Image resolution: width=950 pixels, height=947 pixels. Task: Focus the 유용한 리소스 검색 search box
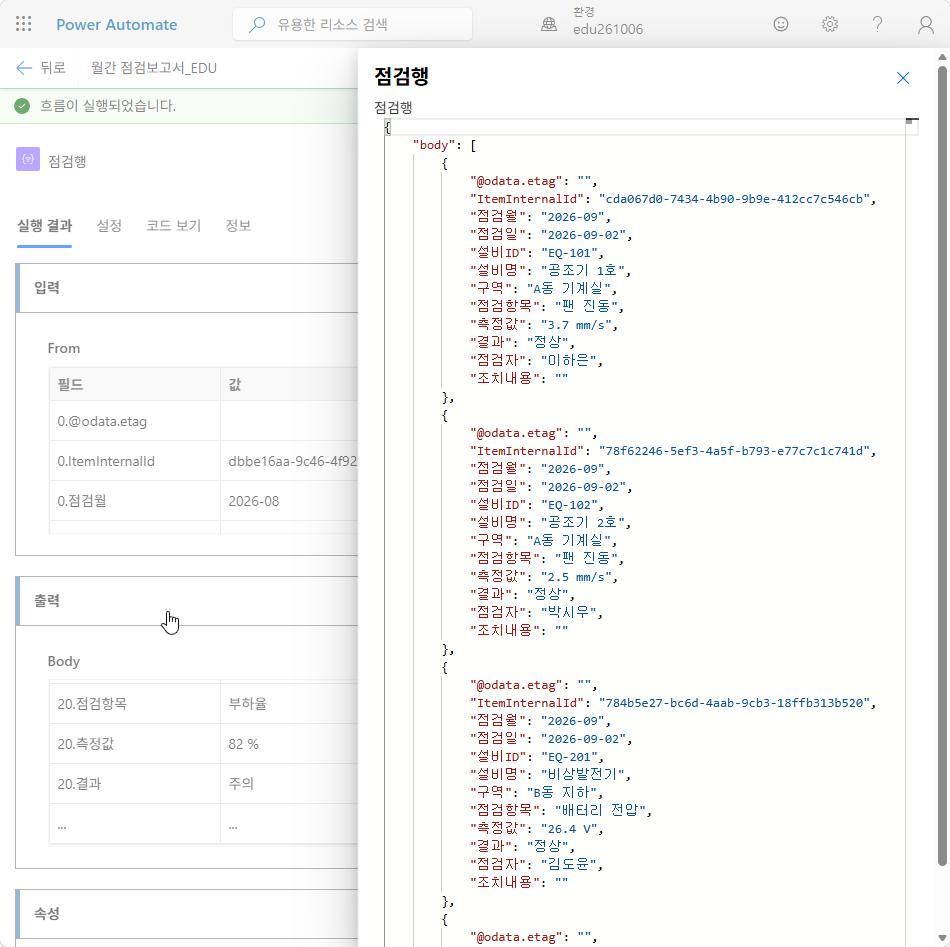point(353,24)
